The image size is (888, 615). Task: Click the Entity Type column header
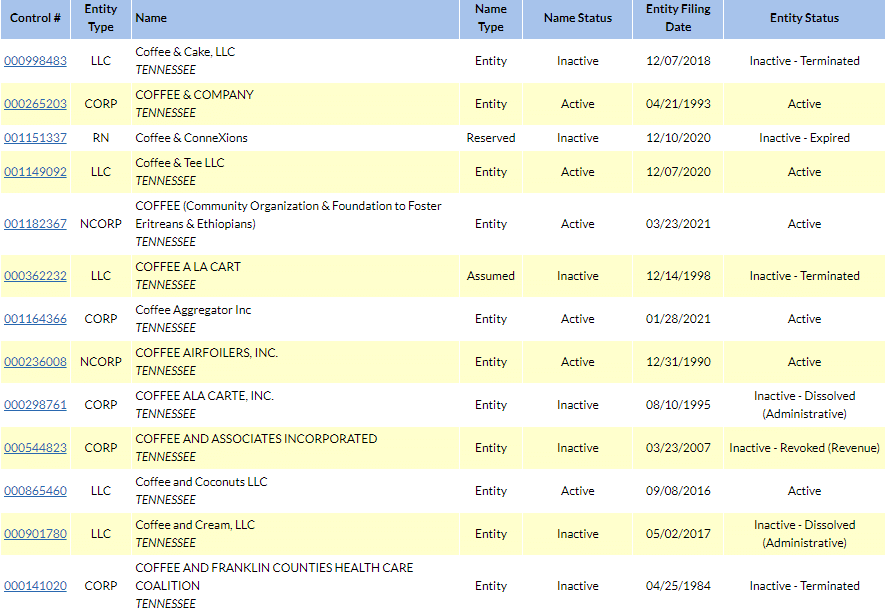point(101,18)
